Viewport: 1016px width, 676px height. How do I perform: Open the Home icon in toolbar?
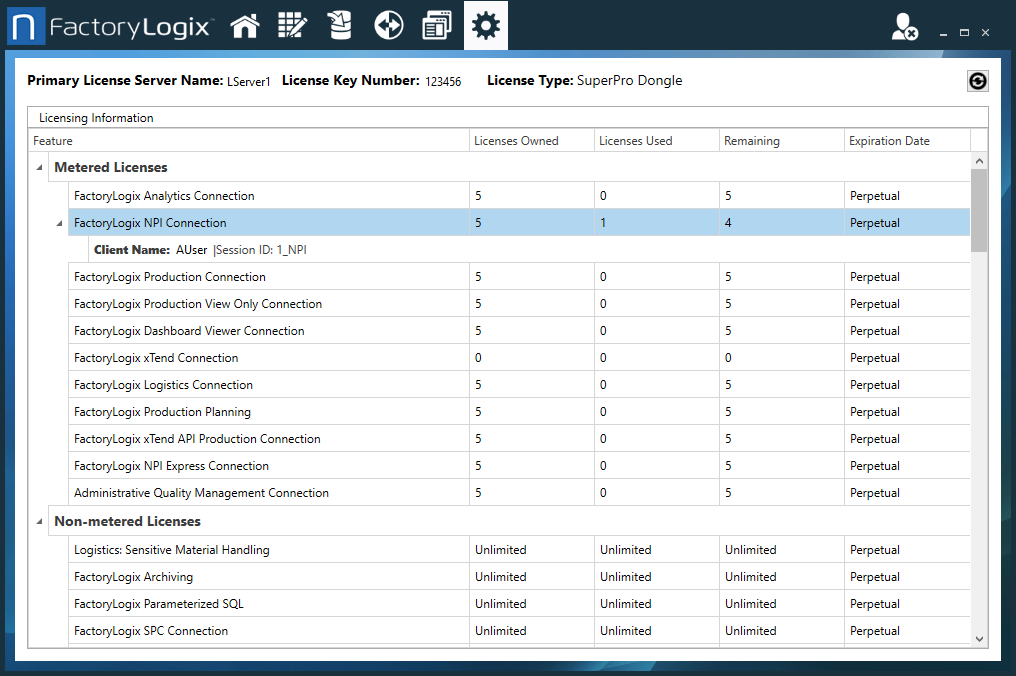tap(245, 26)
